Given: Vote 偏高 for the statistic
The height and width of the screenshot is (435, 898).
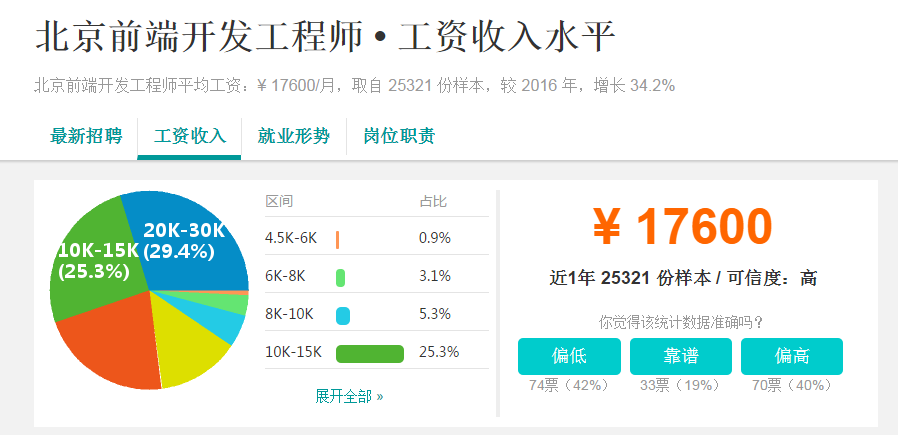Looking at the screenshot, I should tap(792, 356).
